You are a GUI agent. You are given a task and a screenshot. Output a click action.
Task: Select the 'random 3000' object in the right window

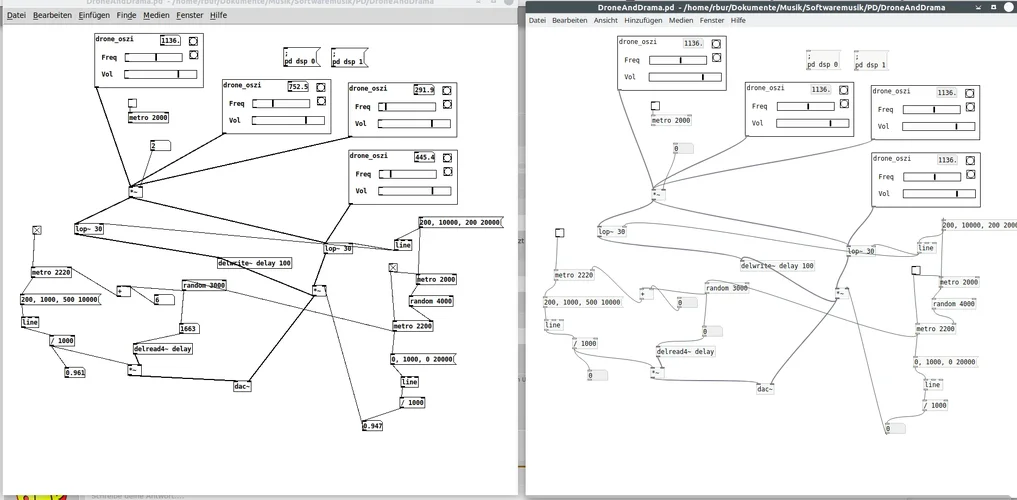click(x=727, y=288)
